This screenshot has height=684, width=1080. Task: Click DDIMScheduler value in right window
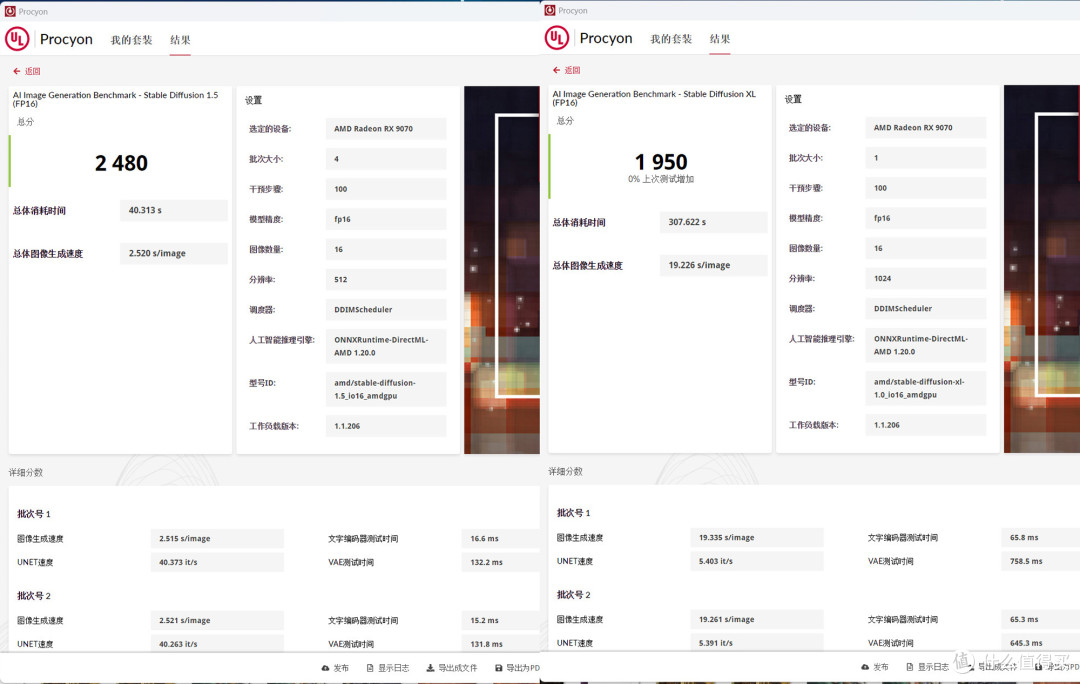coord(926,309)
